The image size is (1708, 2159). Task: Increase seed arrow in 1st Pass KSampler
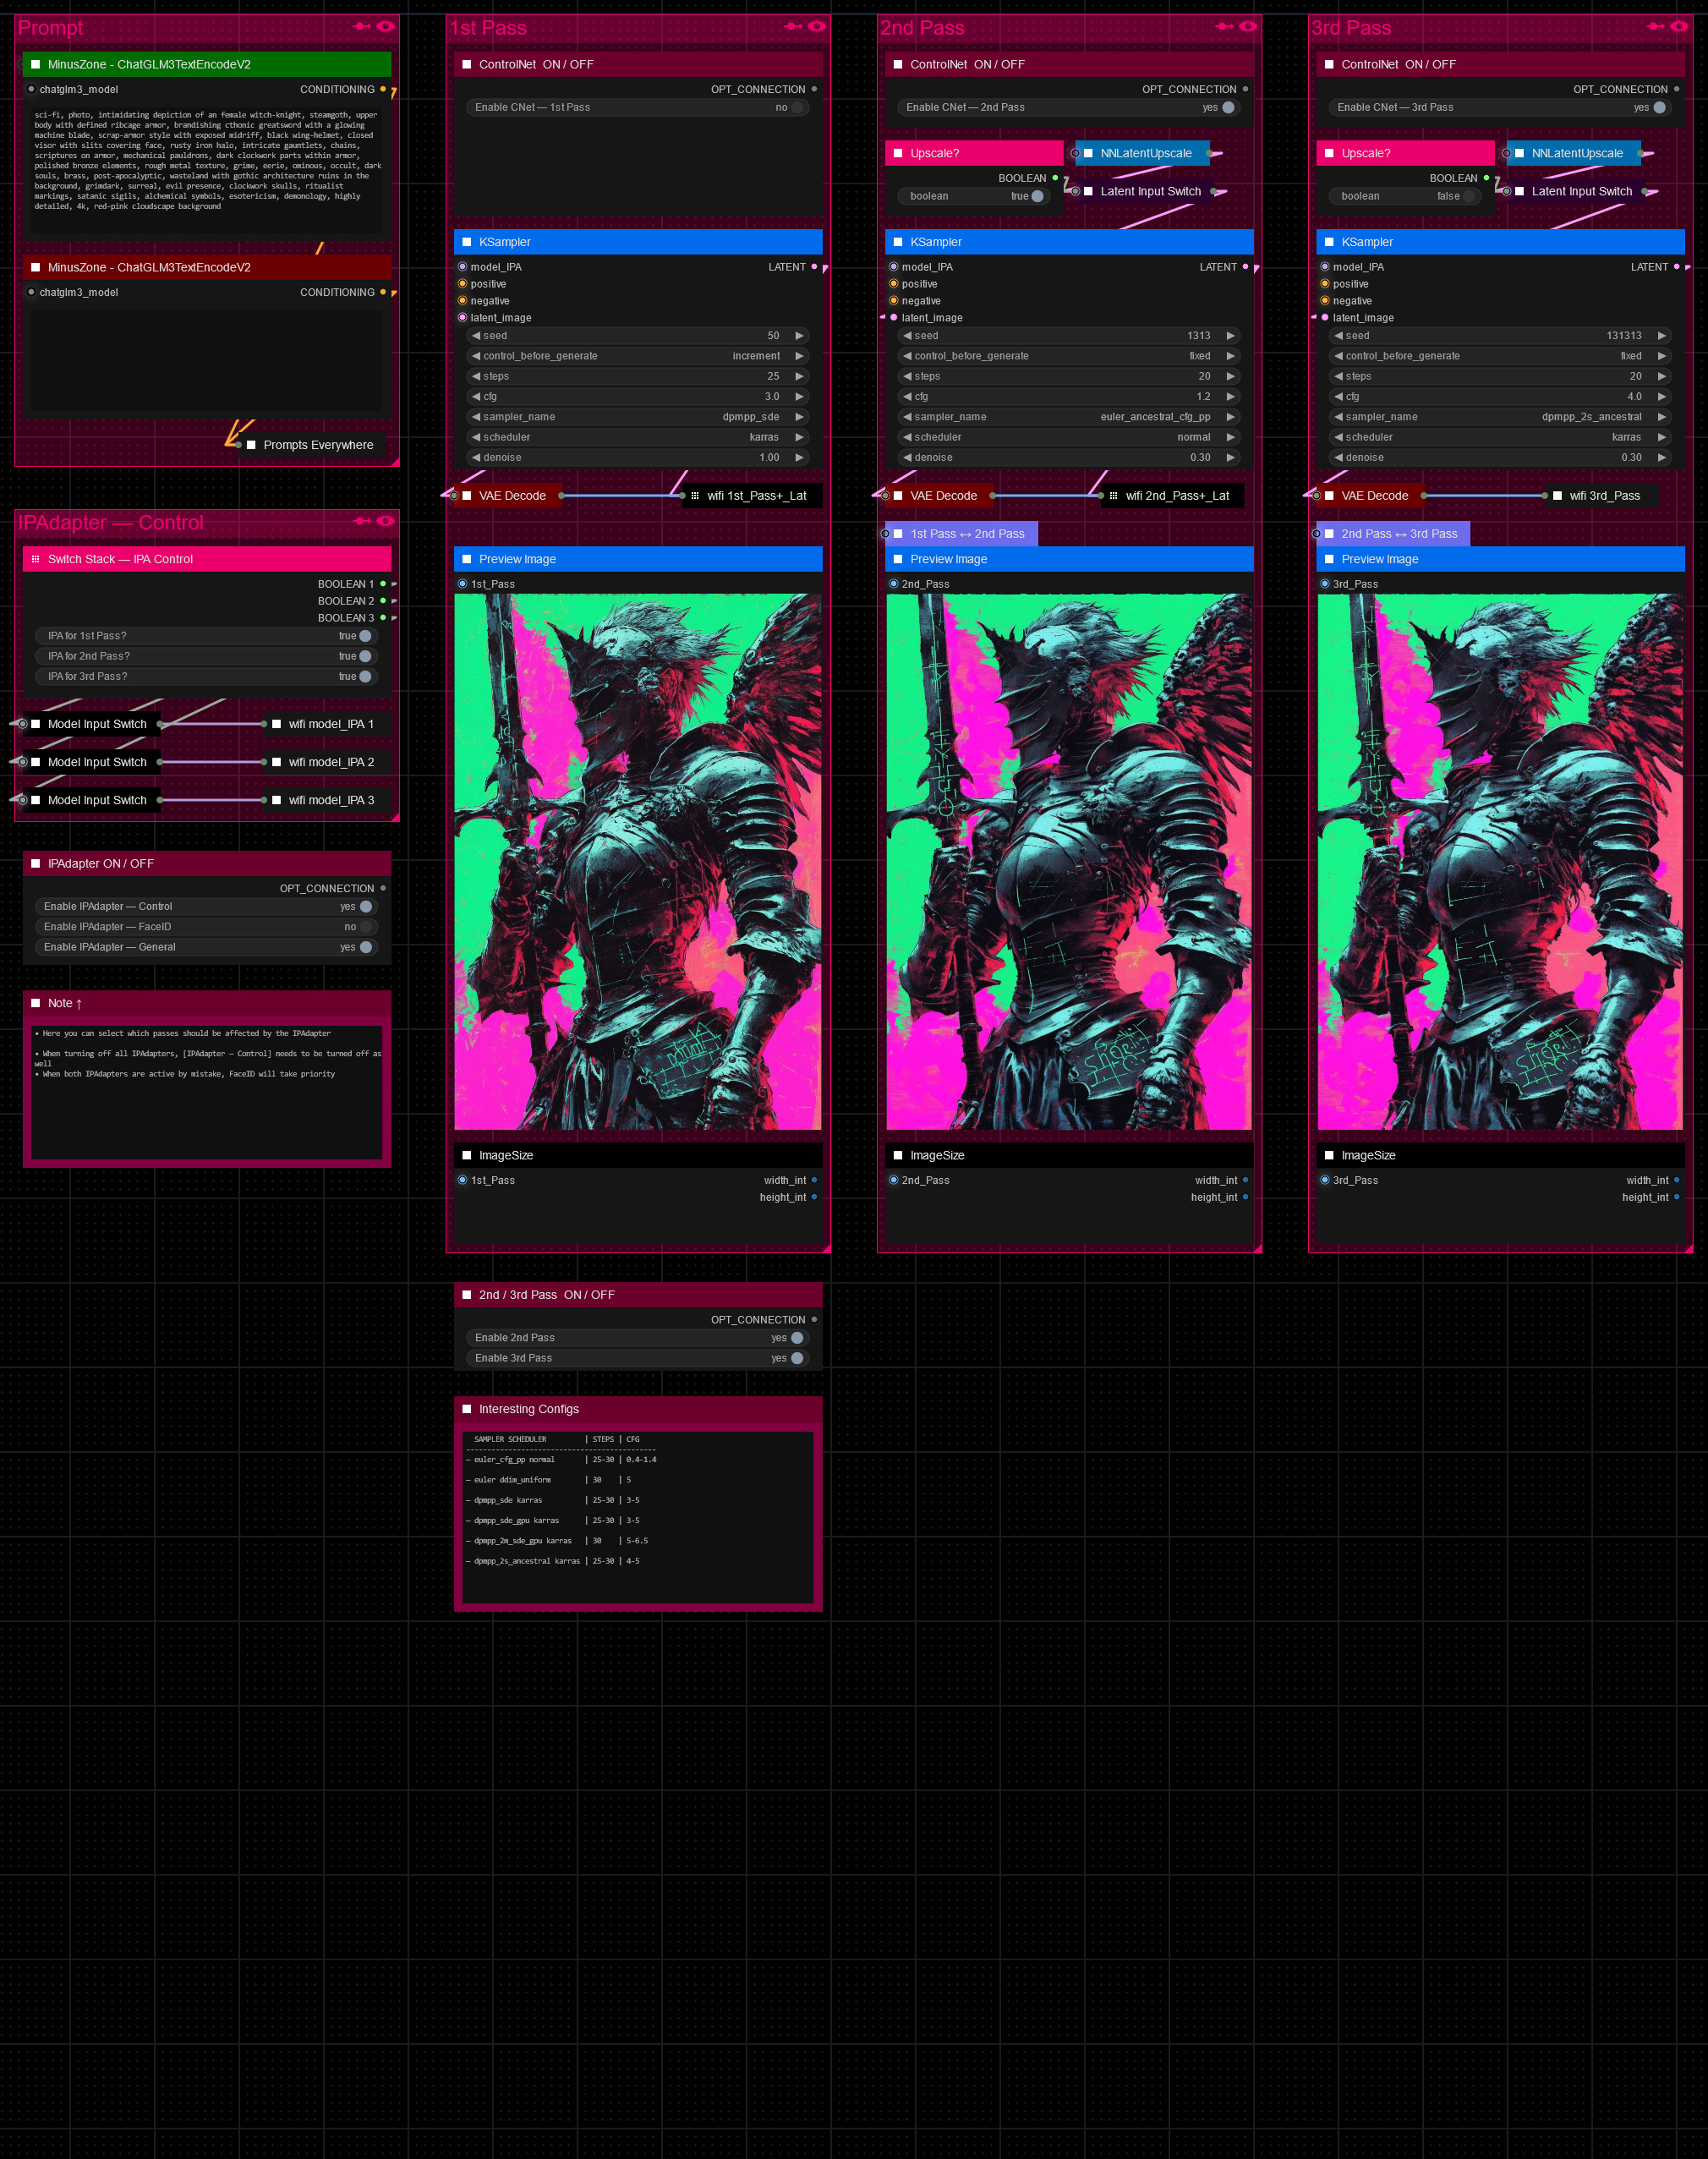tap(799, 336)
